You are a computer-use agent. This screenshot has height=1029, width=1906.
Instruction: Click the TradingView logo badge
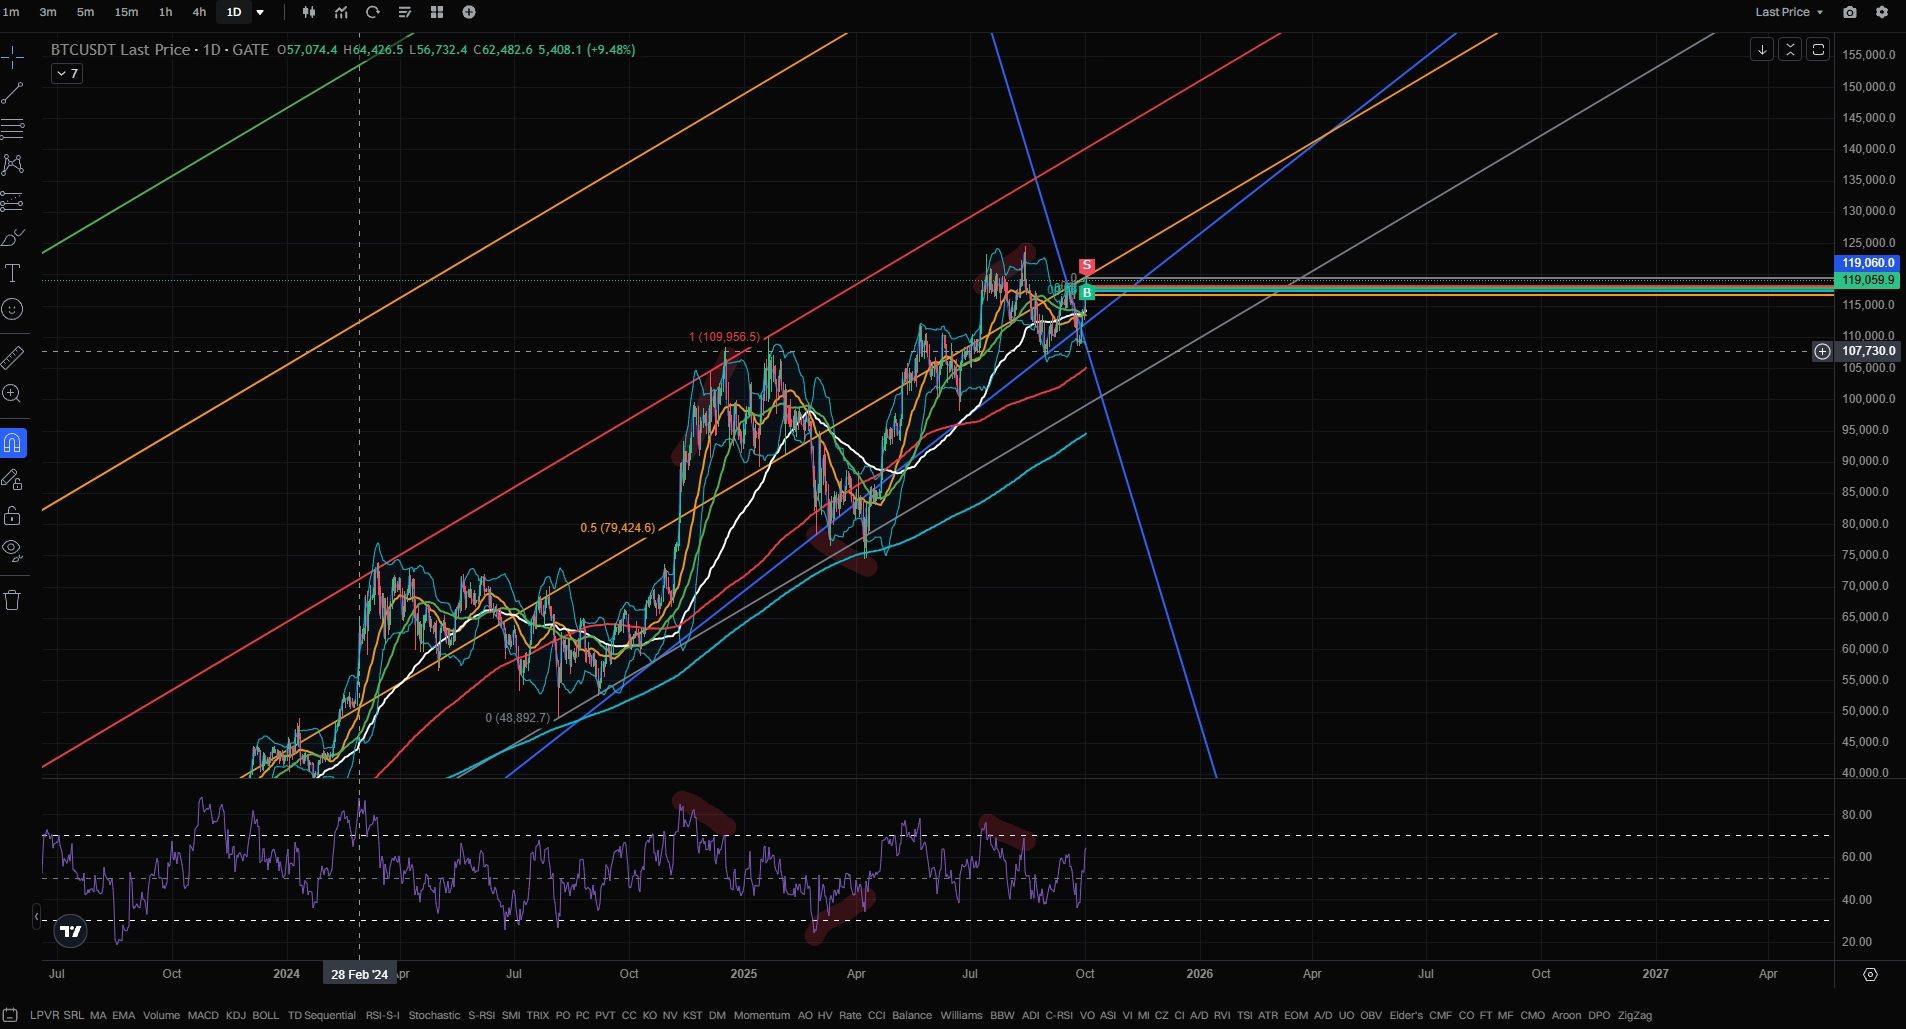pyautogui.click(x=70, y=932)
